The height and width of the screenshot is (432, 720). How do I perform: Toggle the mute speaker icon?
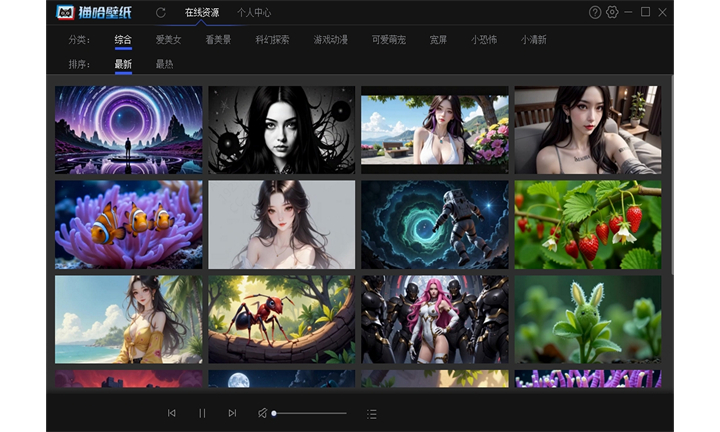coord(262,413)
